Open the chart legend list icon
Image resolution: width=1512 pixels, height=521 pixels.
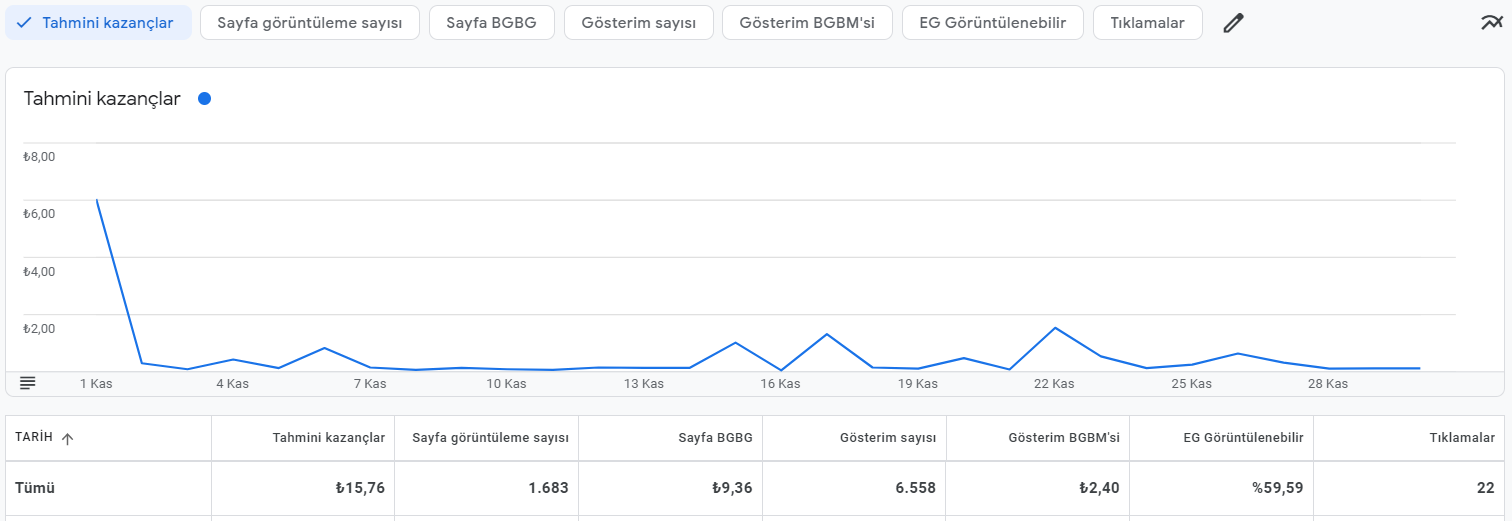click(x=27, y=383)
